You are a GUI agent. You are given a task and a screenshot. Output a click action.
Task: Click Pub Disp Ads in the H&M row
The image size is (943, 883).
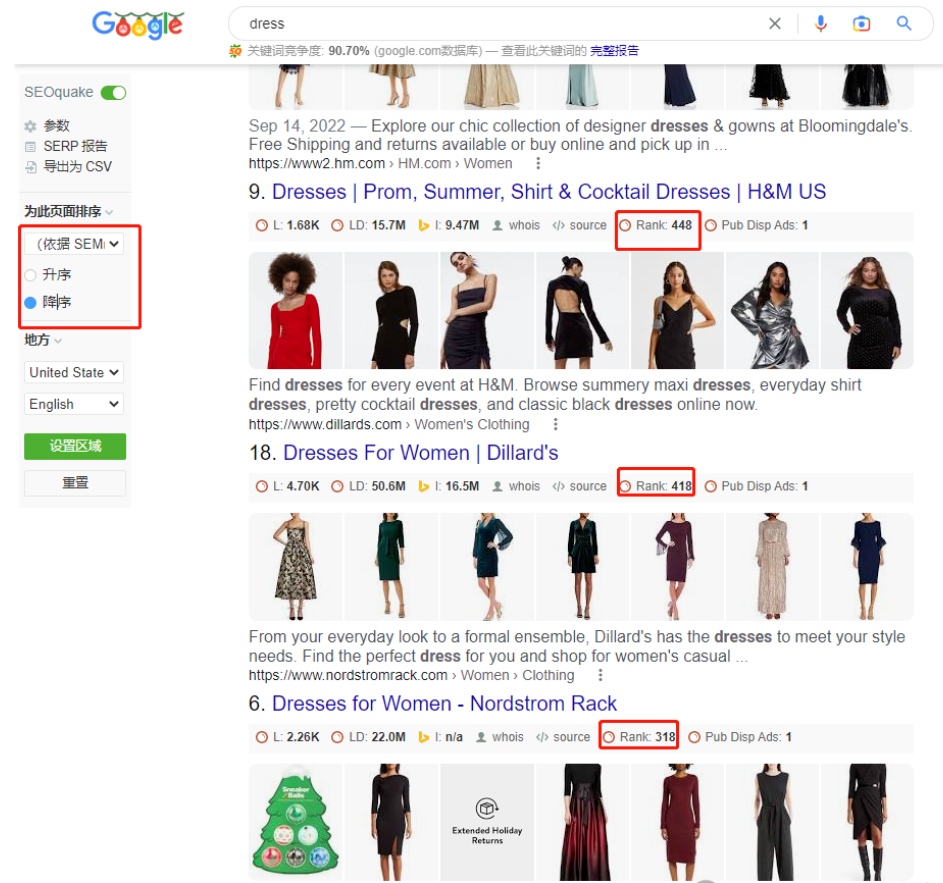(757, 226)
